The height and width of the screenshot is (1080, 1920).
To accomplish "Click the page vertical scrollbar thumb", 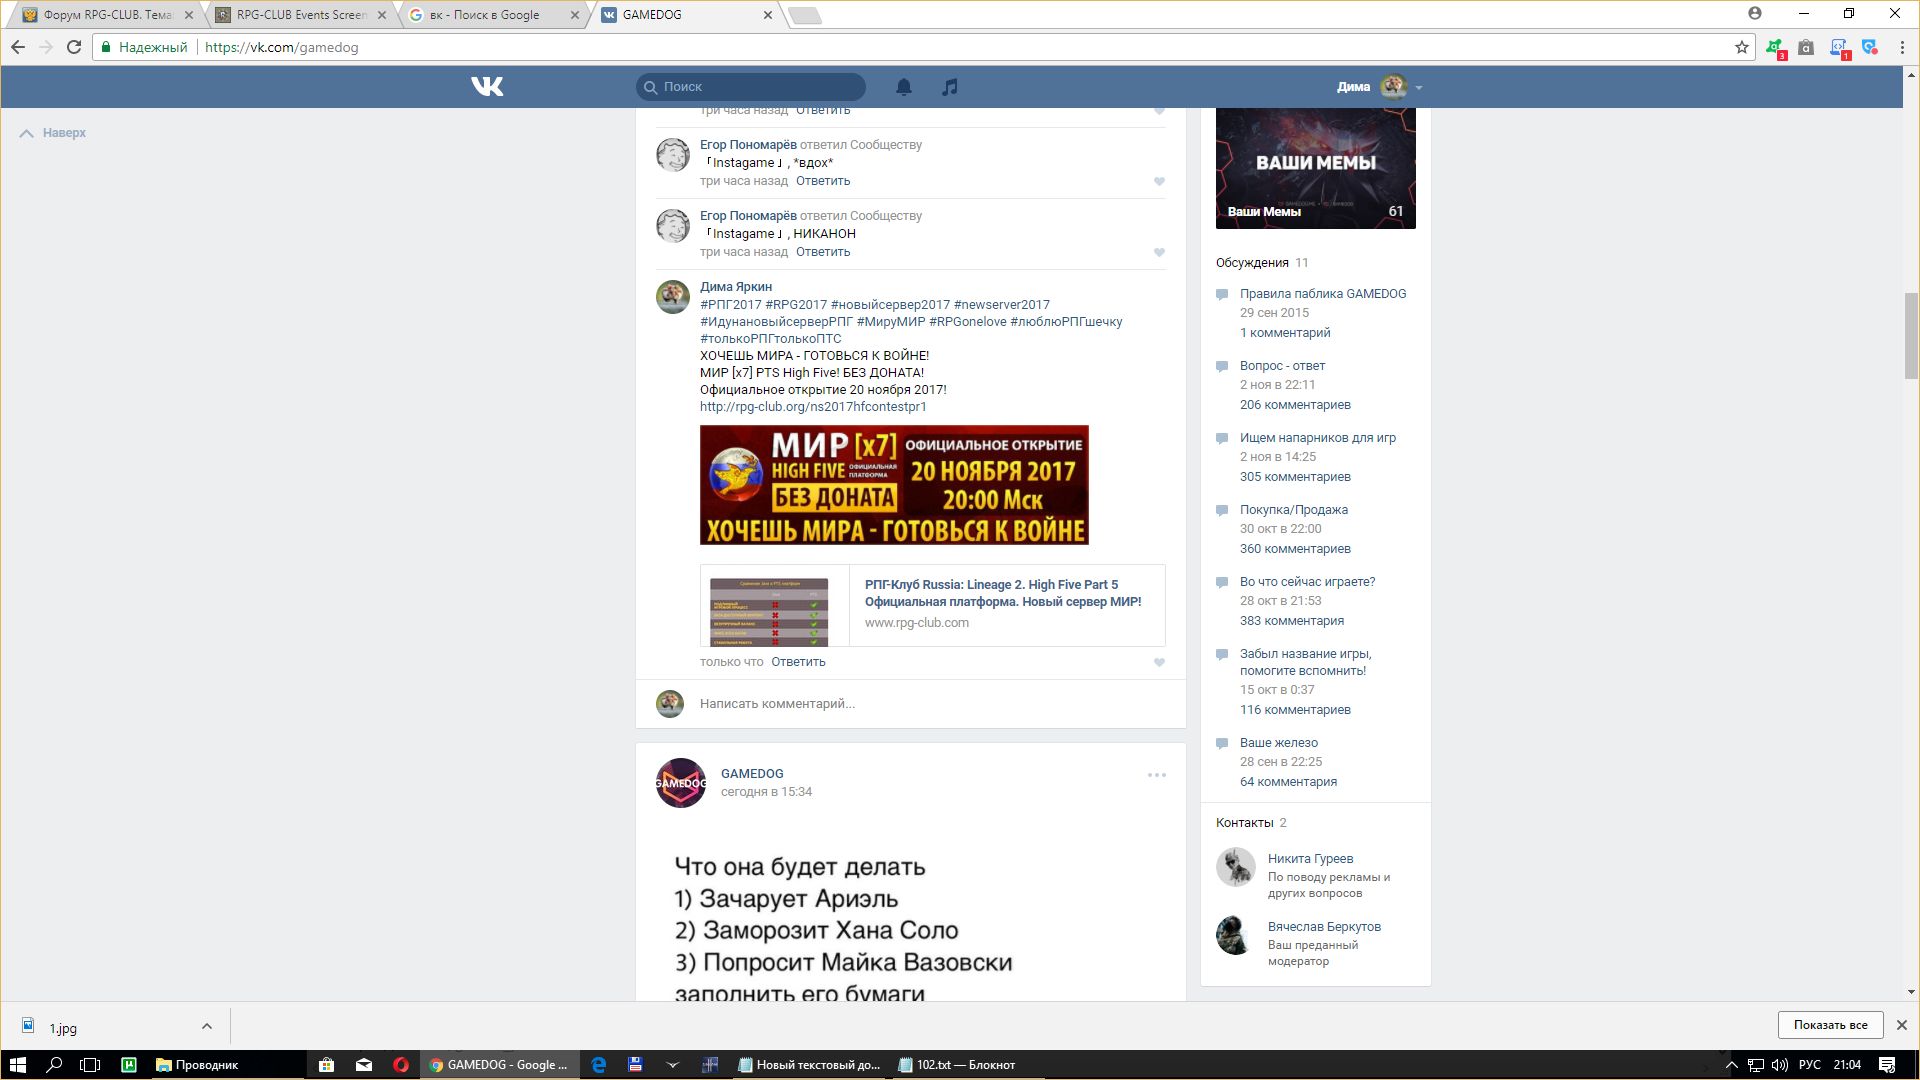I will pos(1911,335).
